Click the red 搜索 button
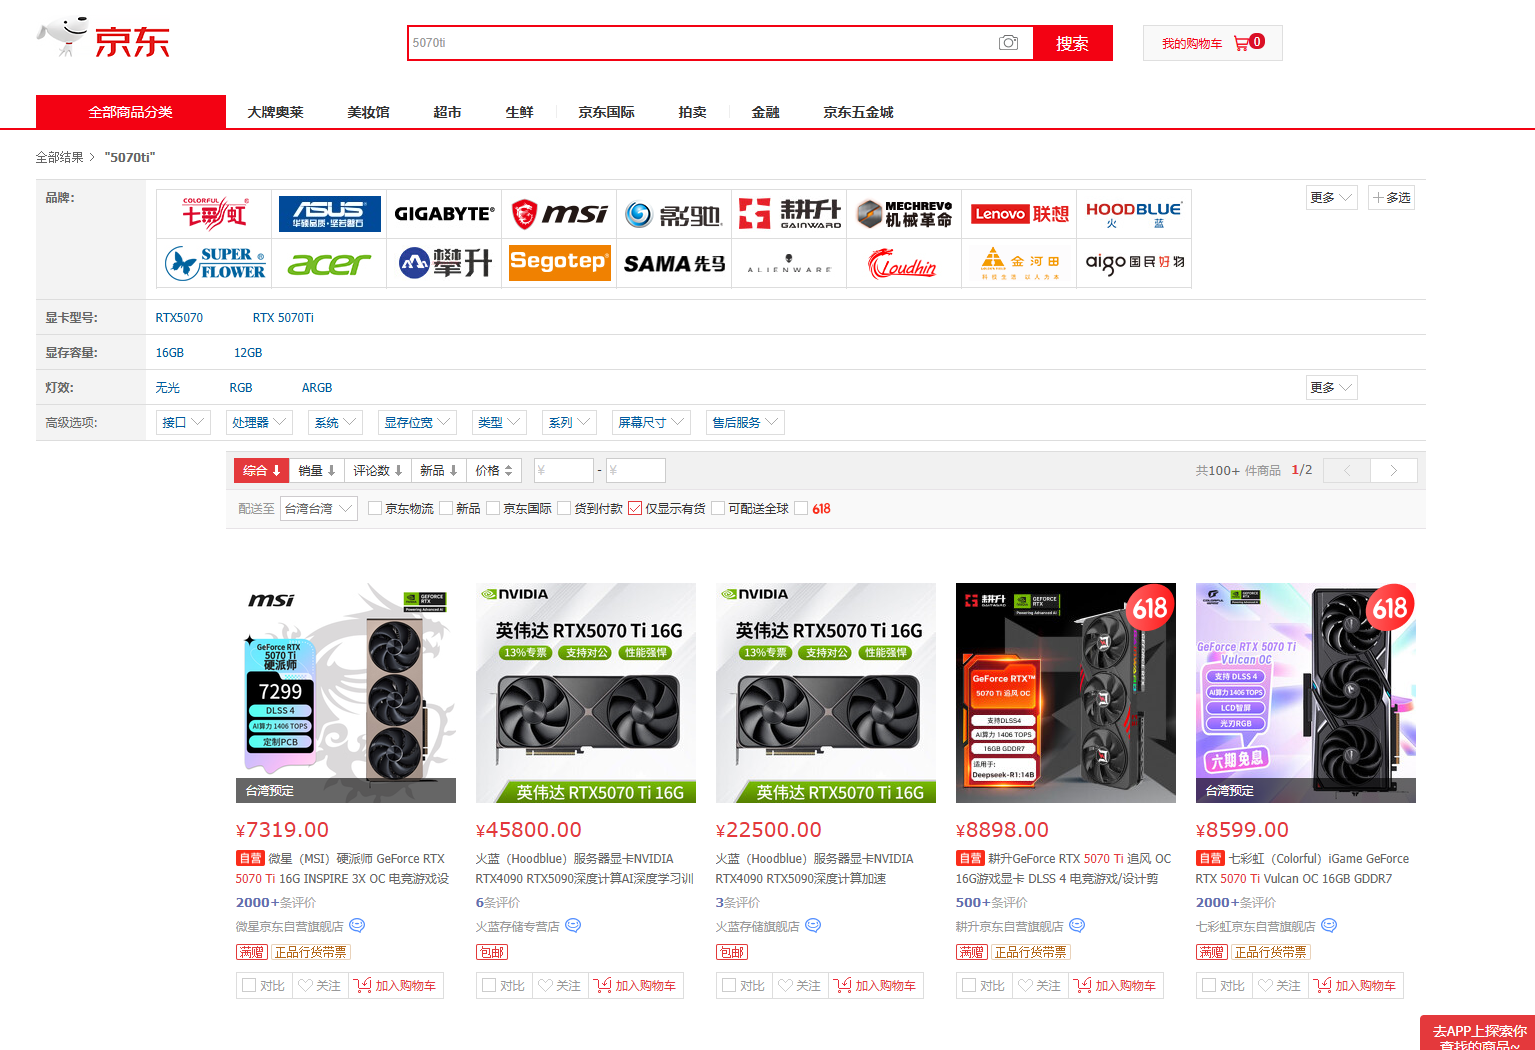This screenshot has width=1535, height=1050. (x=1072, y=43)
